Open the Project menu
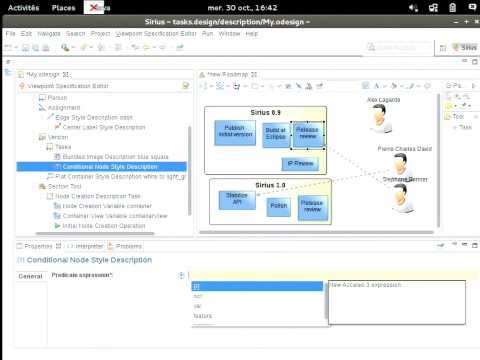This screenshot has width=480, height=360. 100,34
